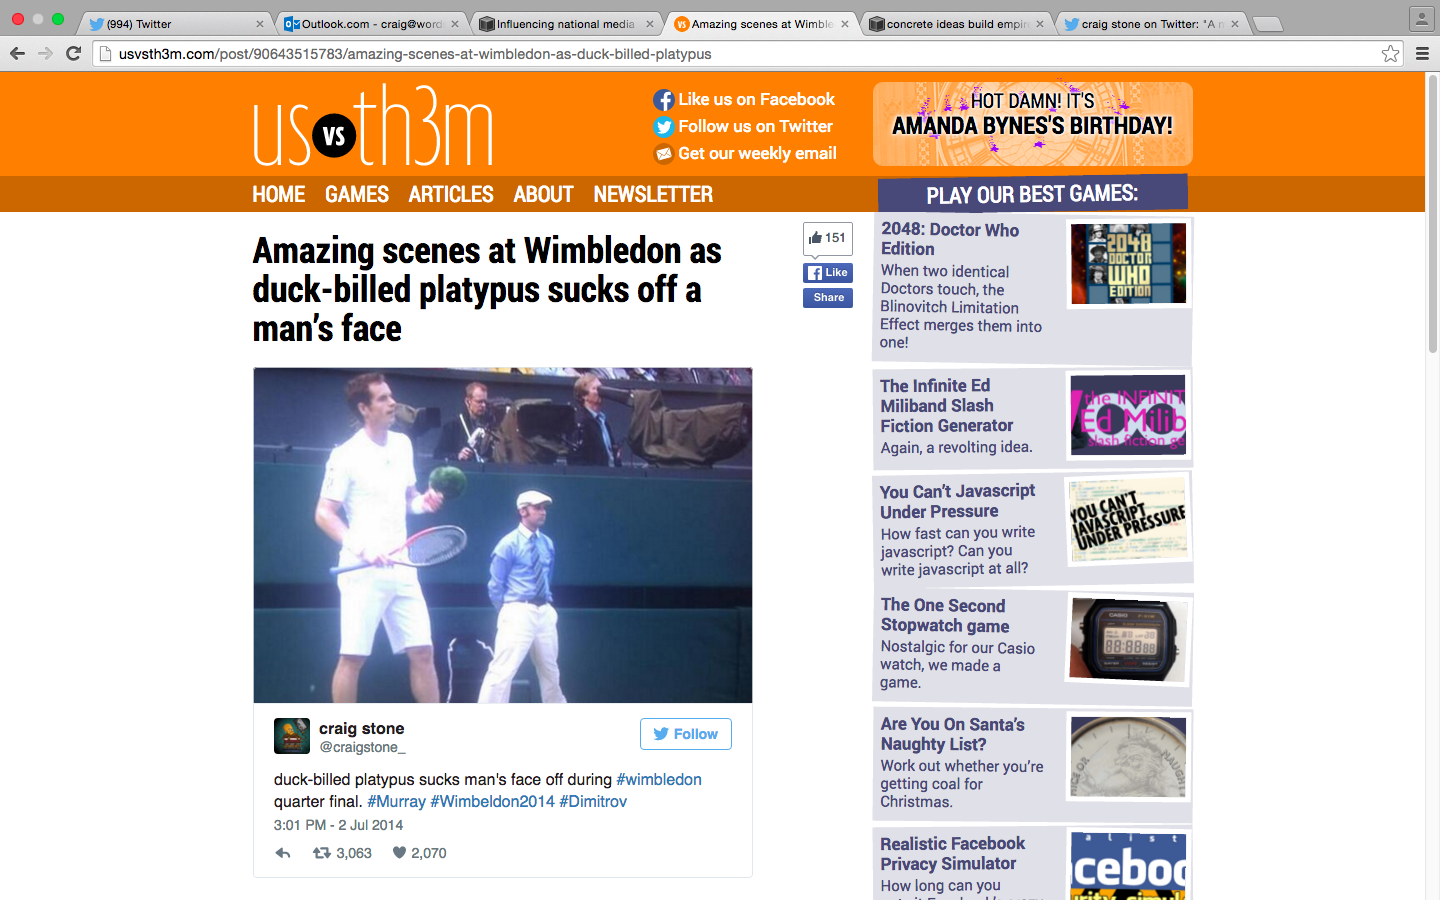Image resolution: width=1440 pixels, height=900 pixels.
Task: Click the weekly email envelope icon
Action: (663, 154)
